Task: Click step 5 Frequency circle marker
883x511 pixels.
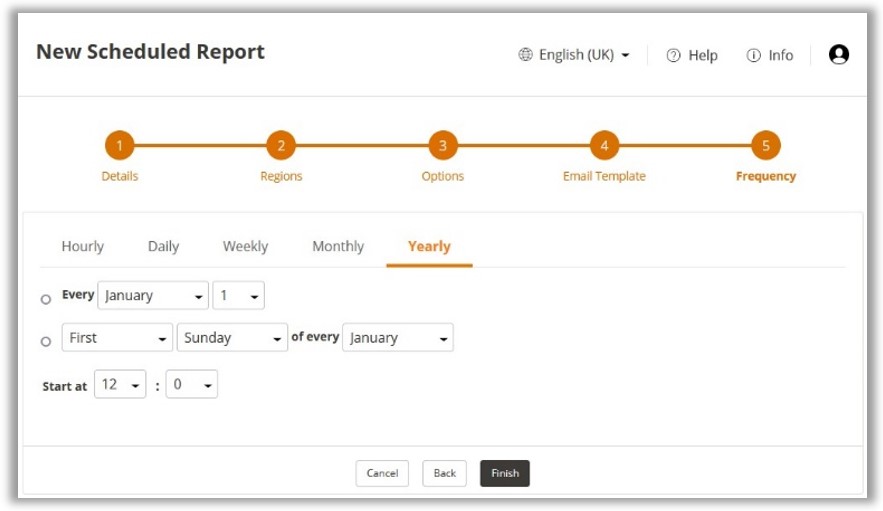Action: click(x=766, y=146)
